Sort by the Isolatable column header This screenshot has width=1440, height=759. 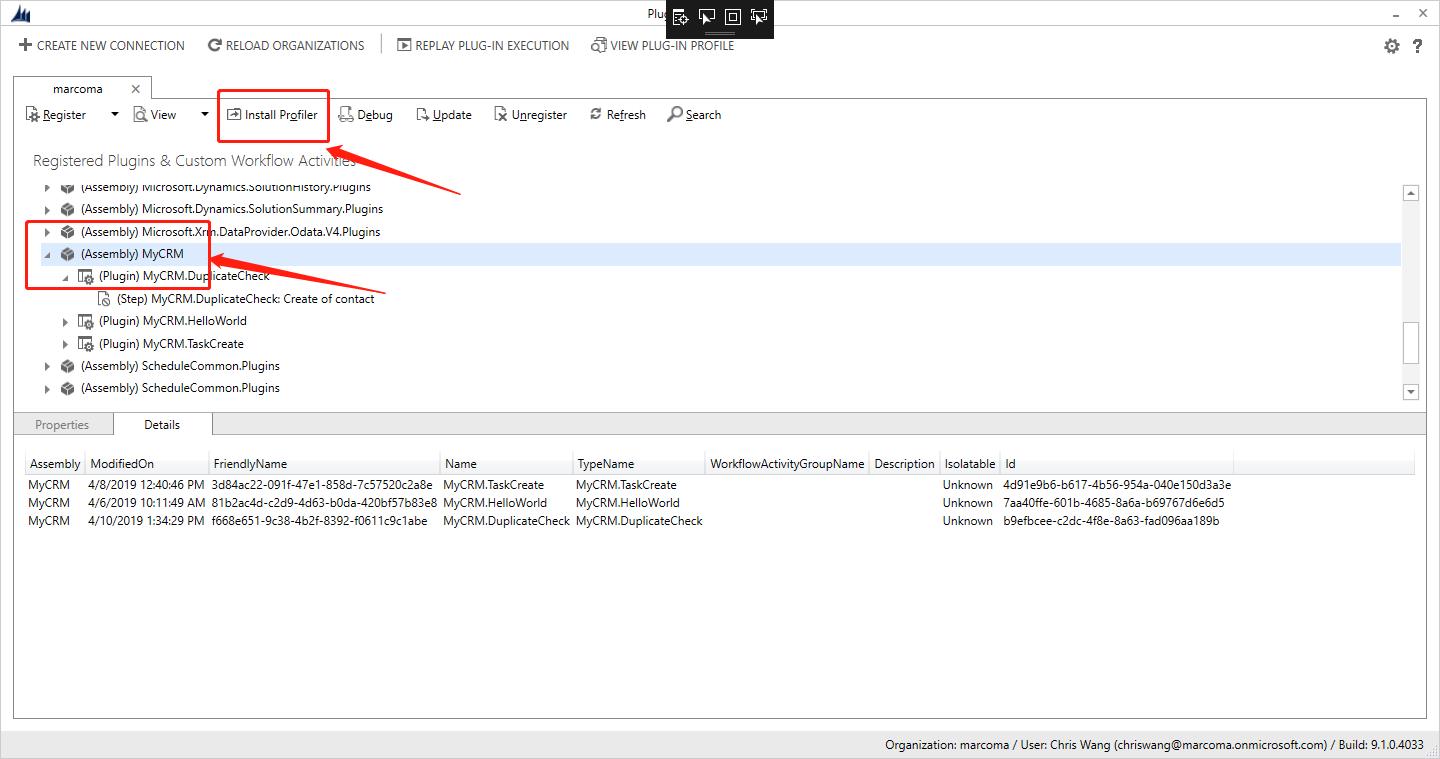point(970,464)
